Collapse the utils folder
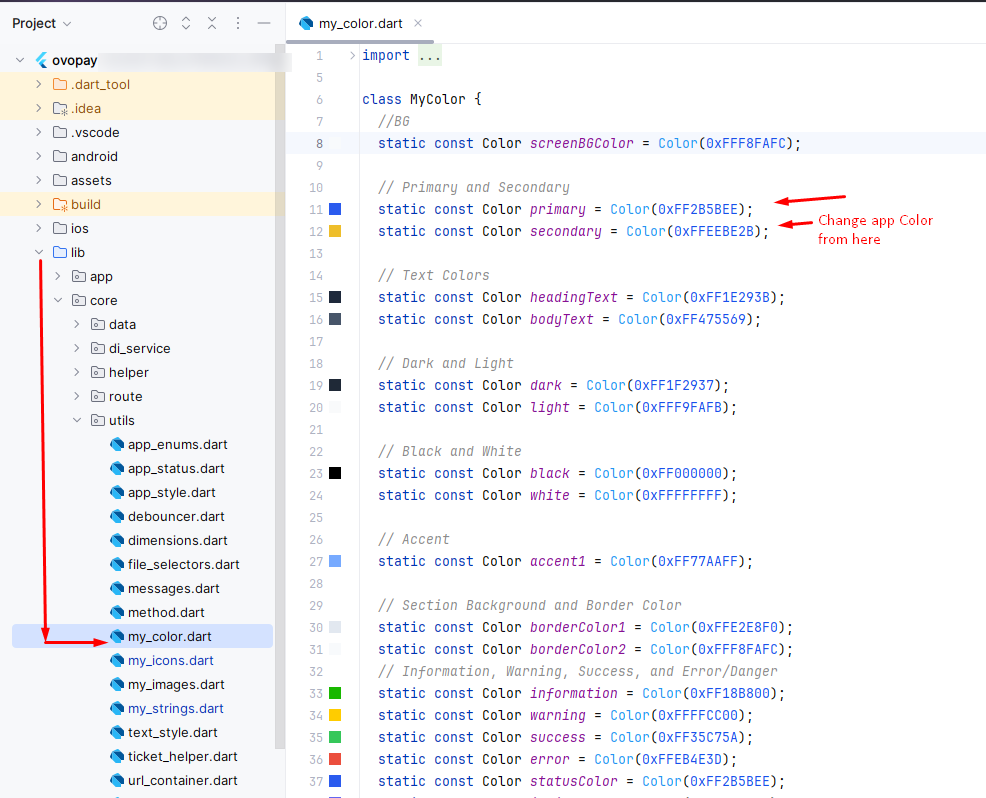The height and width of the screenshot is (798, 986). [x=77, y=420]
